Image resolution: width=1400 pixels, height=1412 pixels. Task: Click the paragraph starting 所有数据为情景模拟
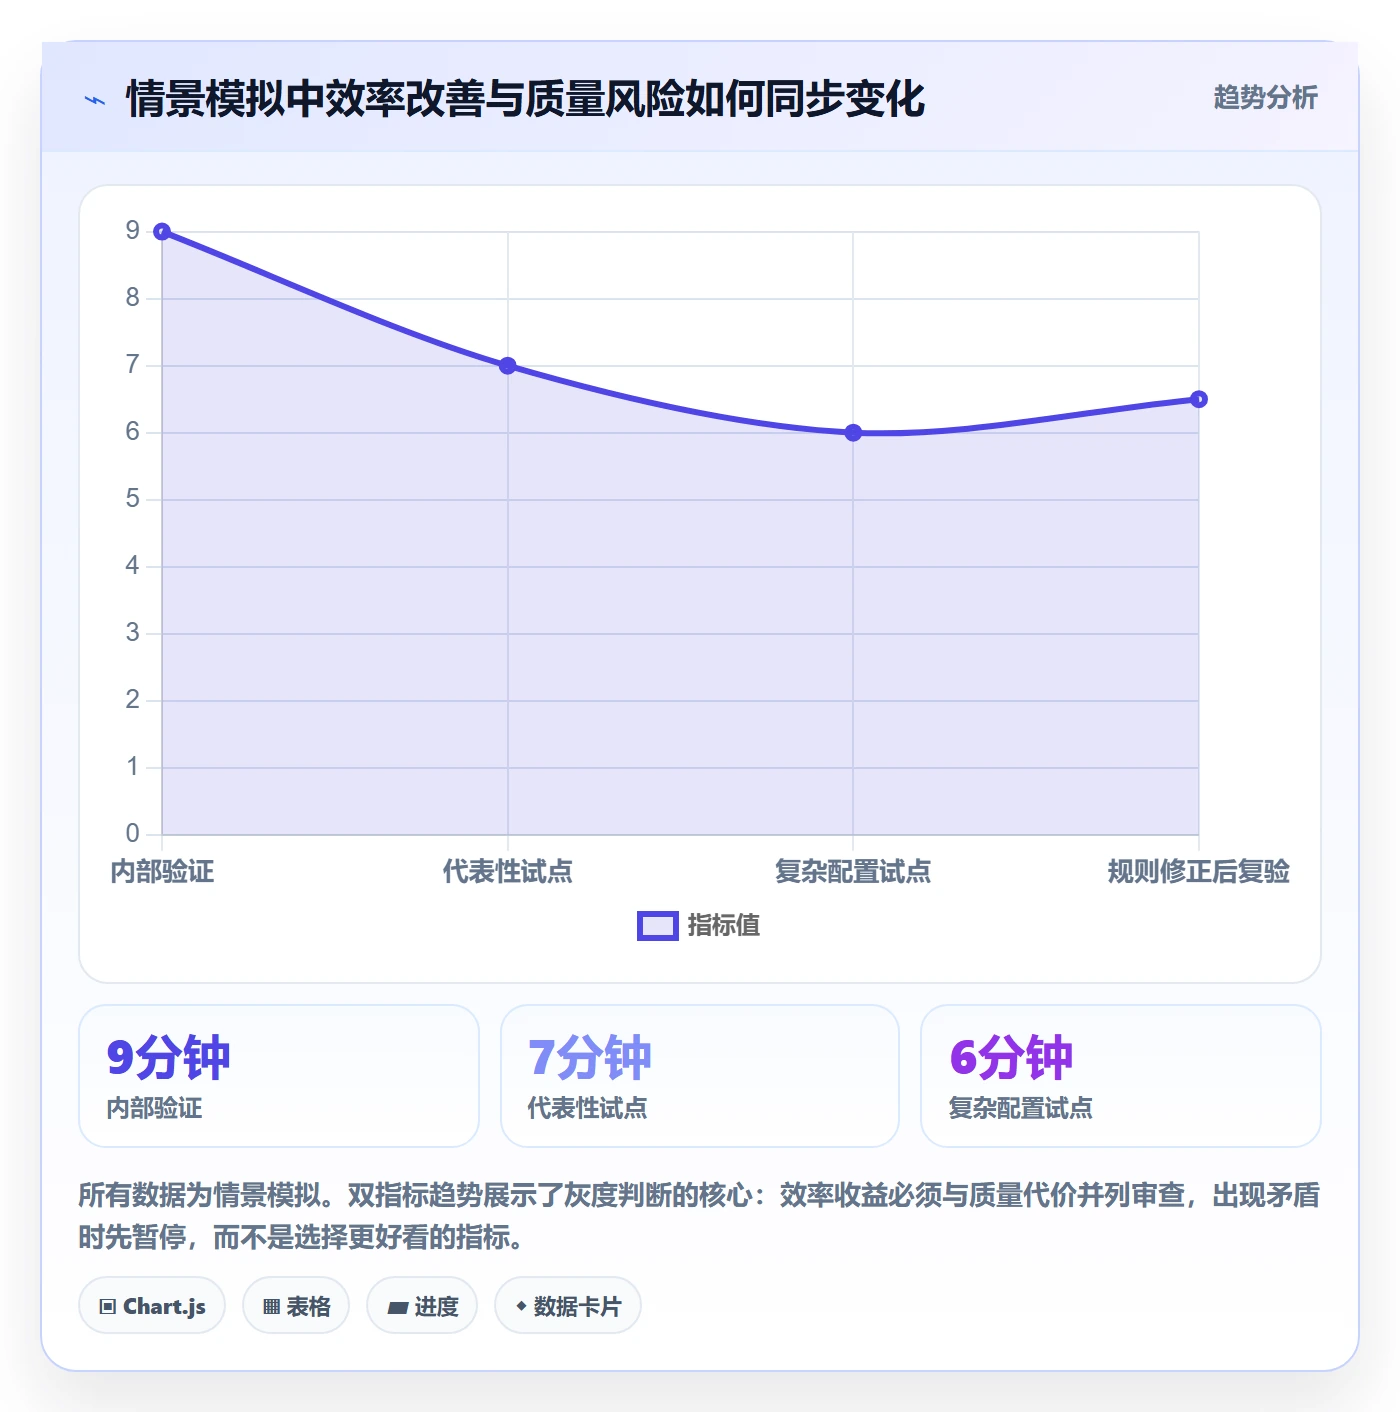click(699, 1216)
